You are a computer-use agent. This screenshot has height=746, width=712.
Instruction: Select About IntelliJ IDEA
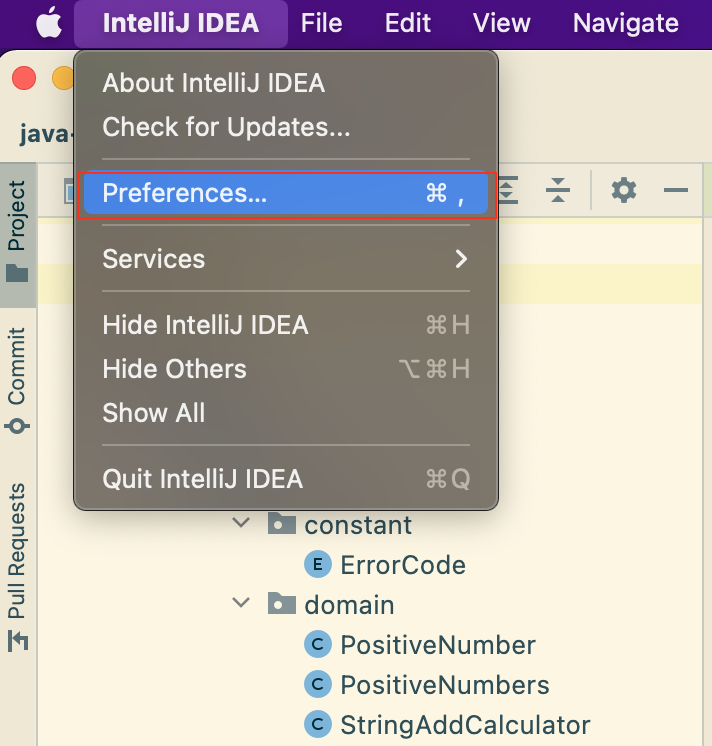[x=286, y=83]
